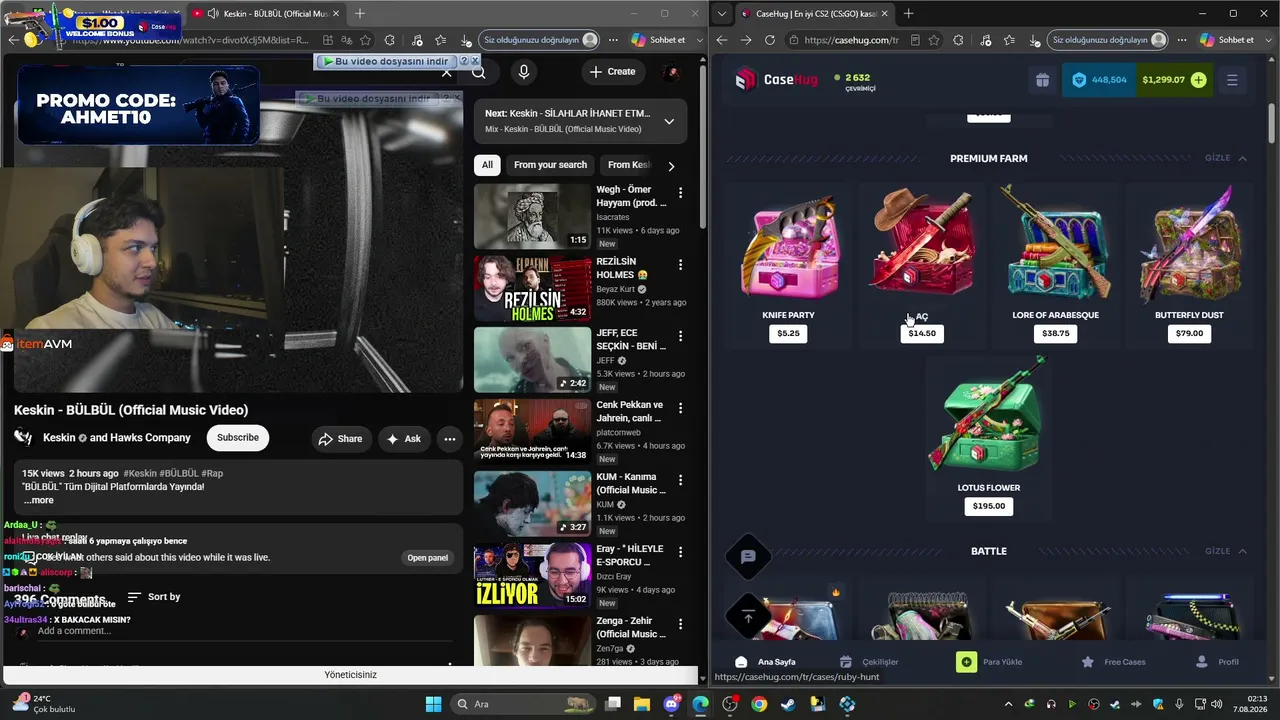Switch to the Free Cases tab

(x=1113, y=662)
